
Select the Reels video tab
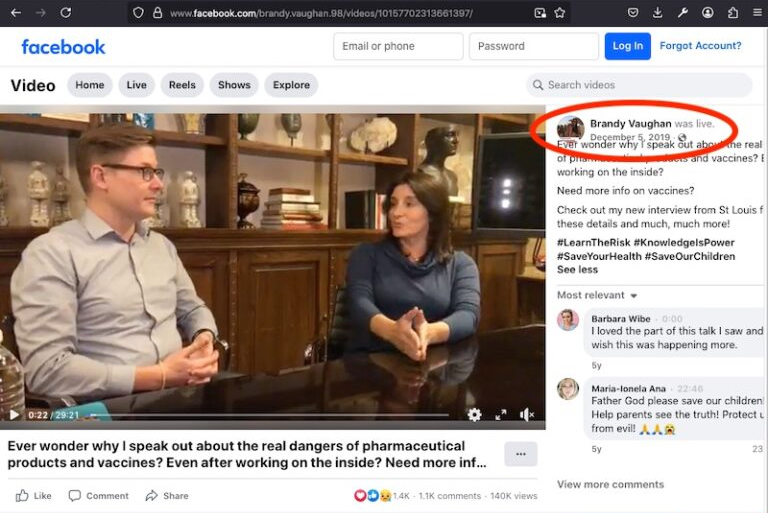point(182,85)
